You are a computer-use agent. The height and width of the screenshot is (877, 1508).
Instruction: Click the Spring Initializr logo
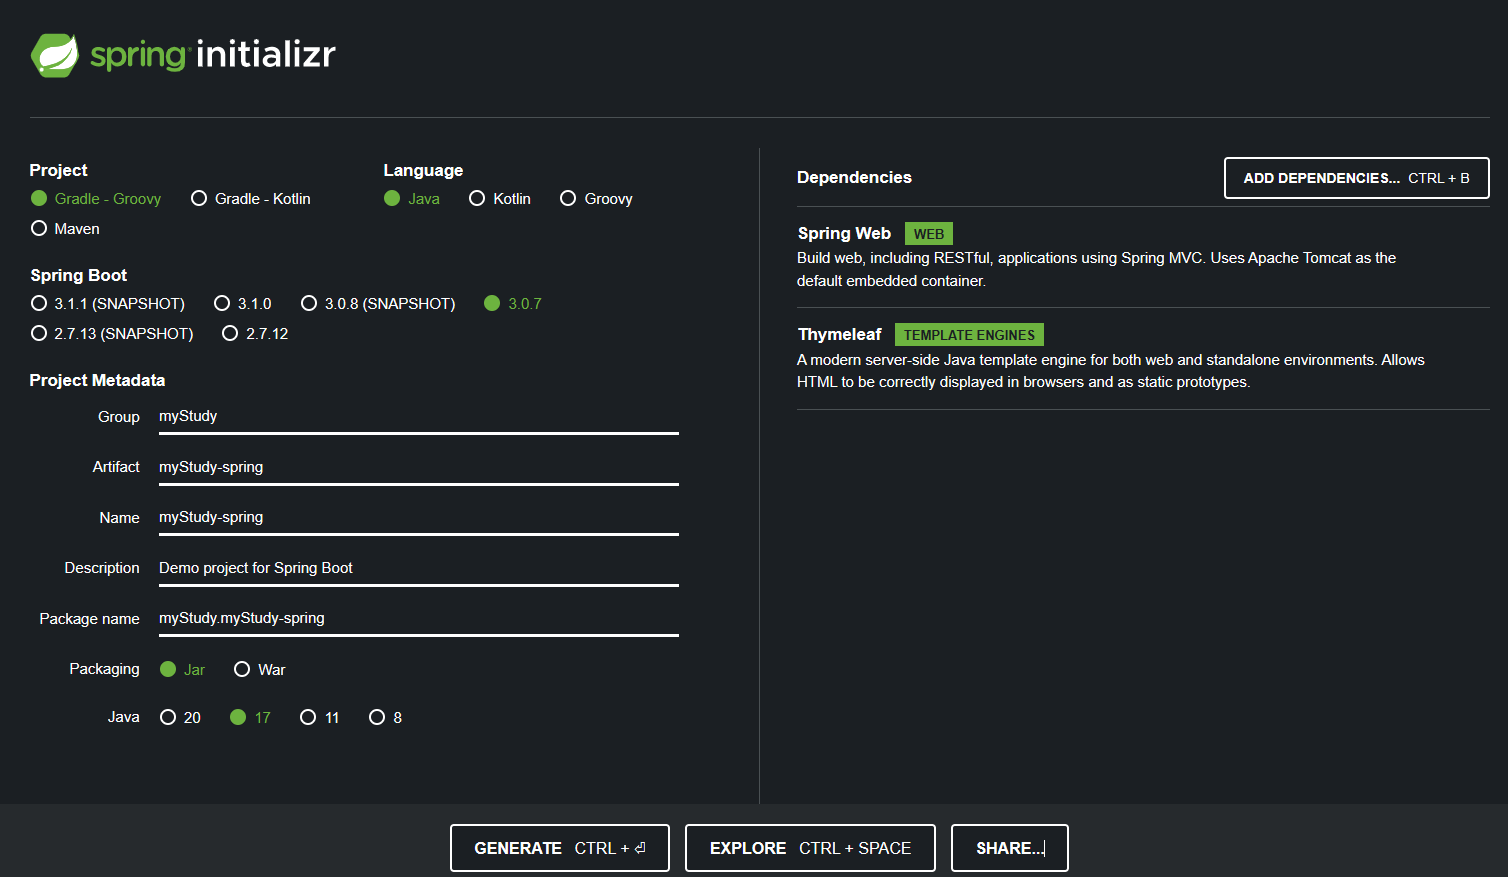click(183, 55)
